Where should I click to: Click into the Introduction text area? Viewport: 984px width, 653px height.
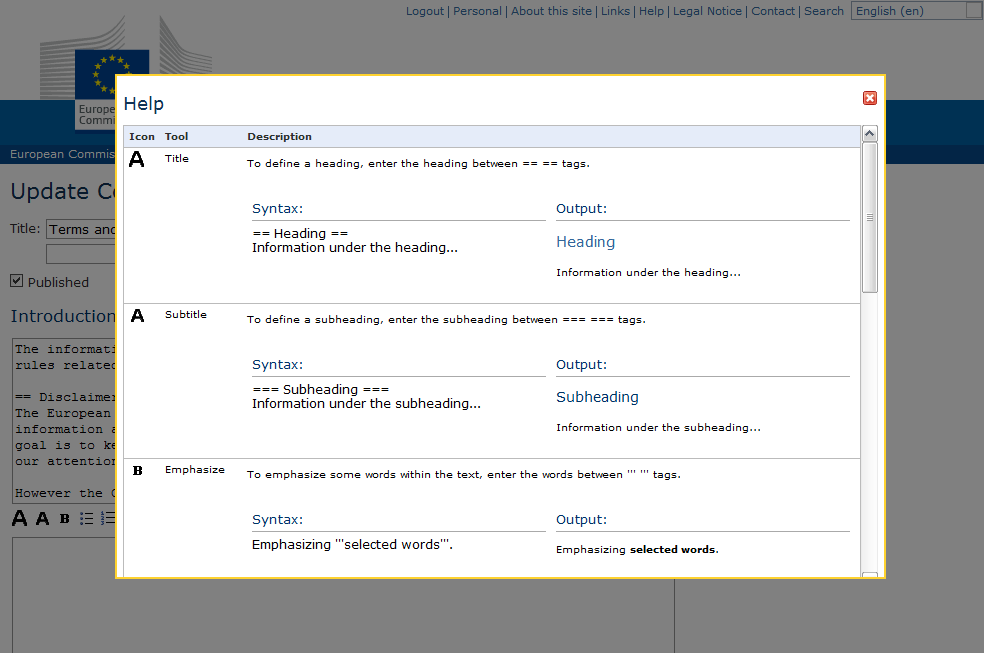click(64, 421)
